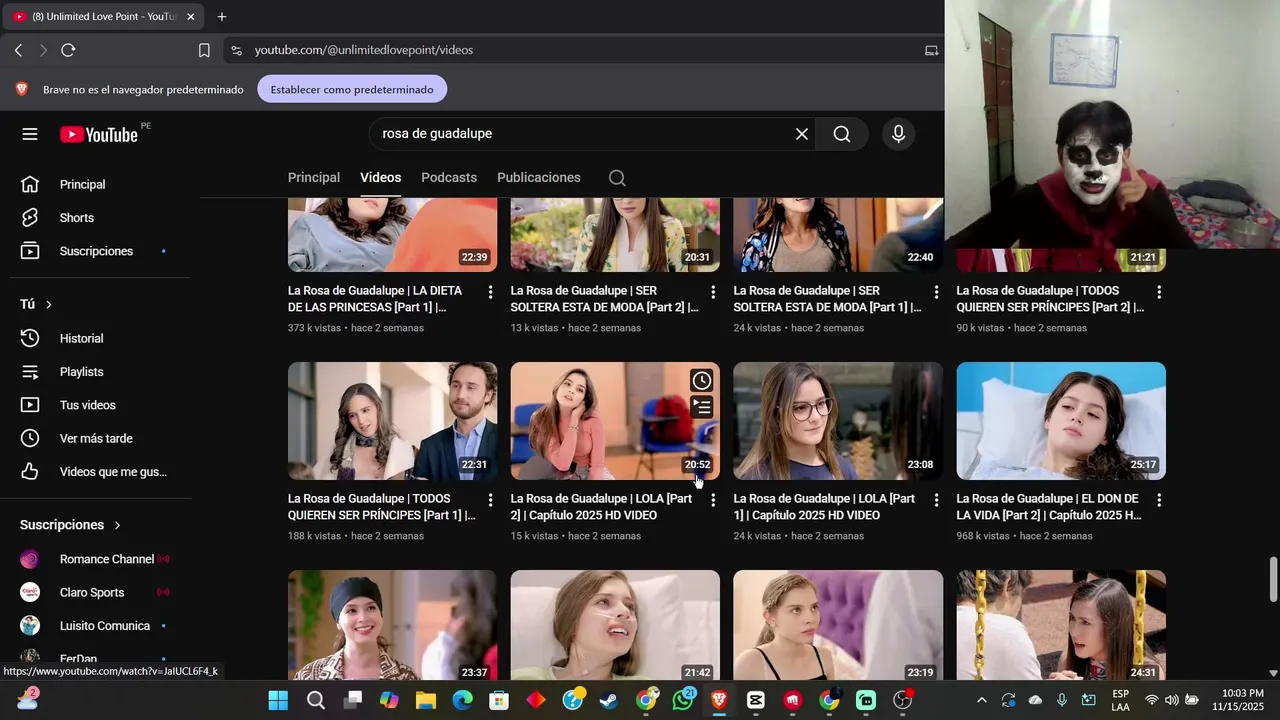The image size is (1280, 720).
Task: Activate voice search microphone
Action: coord(898,134)
